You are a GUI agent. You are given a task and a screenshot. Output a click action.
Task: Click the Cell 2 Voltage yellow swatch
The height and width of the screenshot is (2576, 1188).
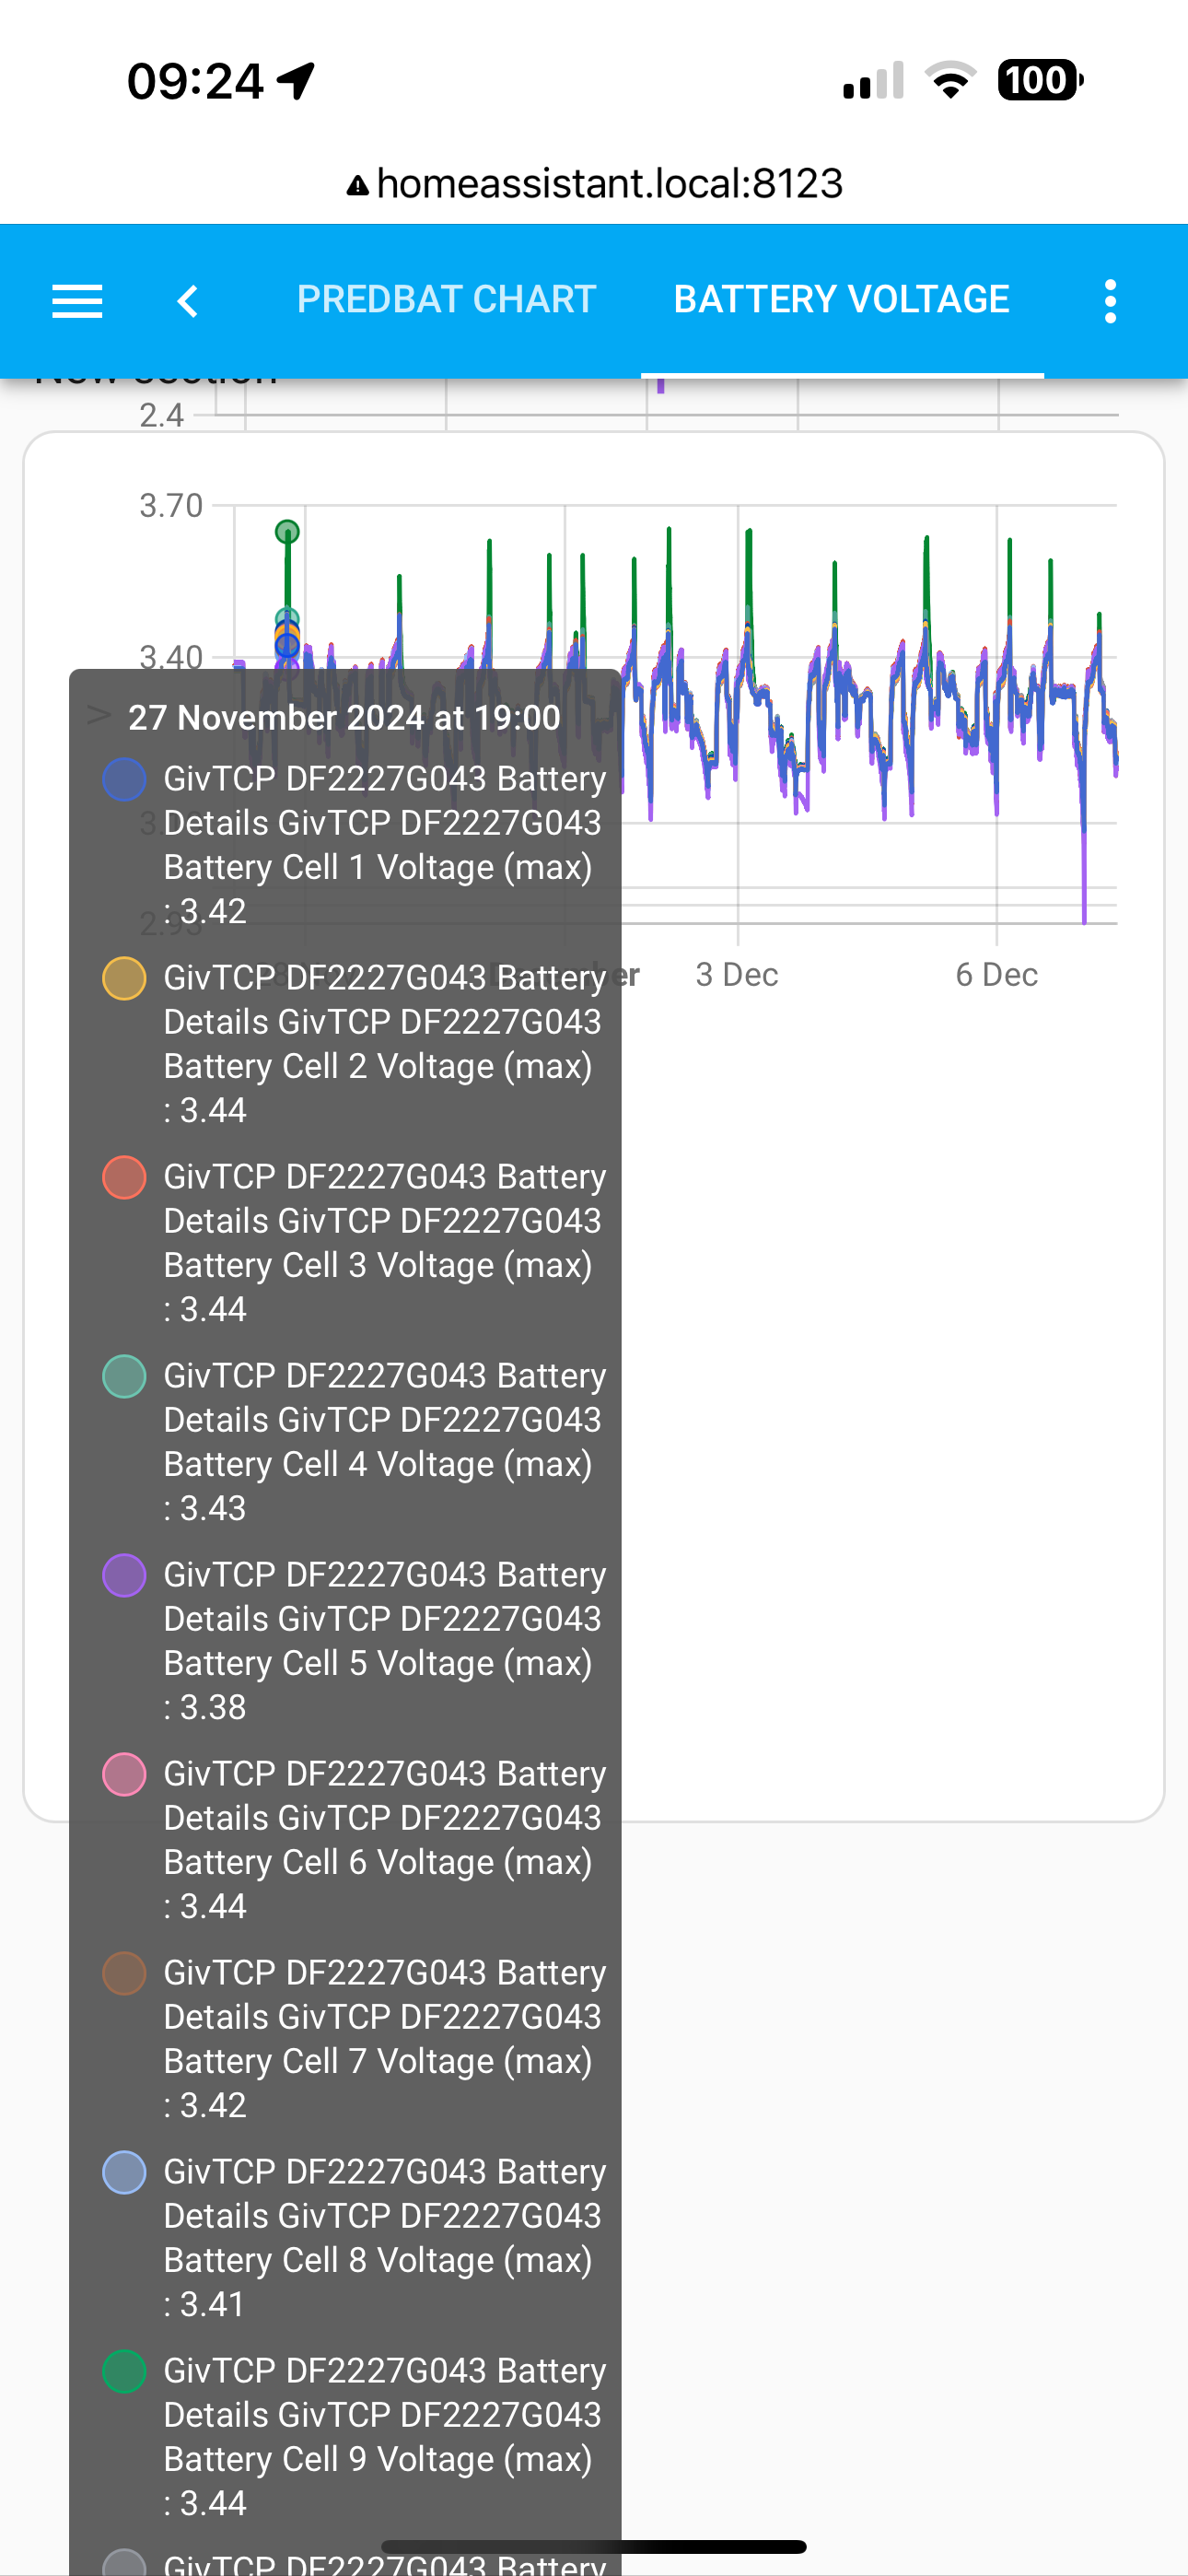124,978
